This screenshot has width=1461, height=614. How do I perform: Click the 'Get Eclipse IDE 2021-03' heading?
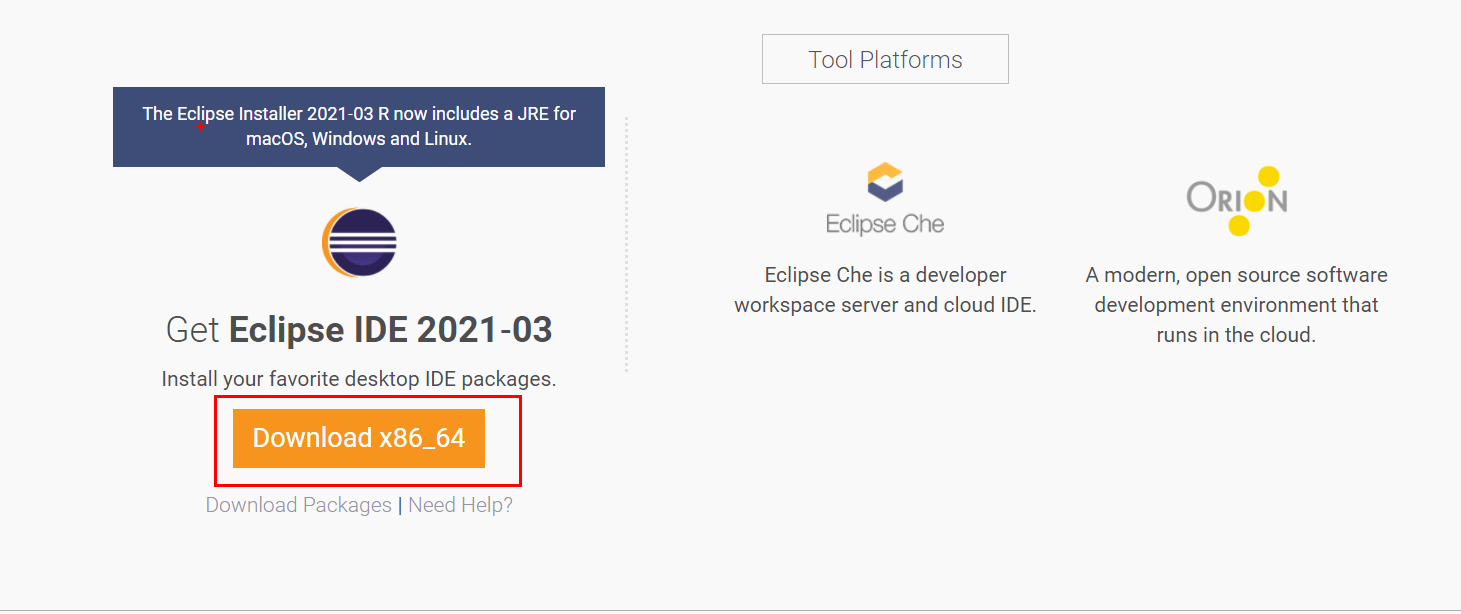tap(359, 330)
